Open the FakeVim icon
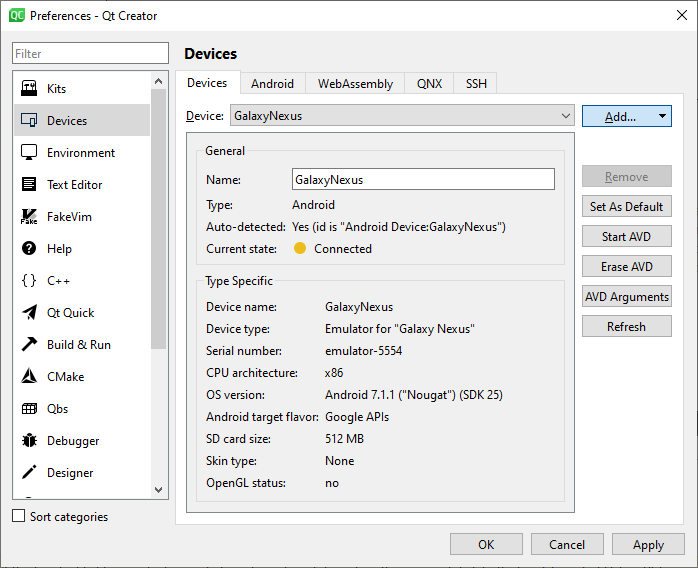The height and width of the screenshot is (568, 698). pyautogui.click(x=29, y=216)
